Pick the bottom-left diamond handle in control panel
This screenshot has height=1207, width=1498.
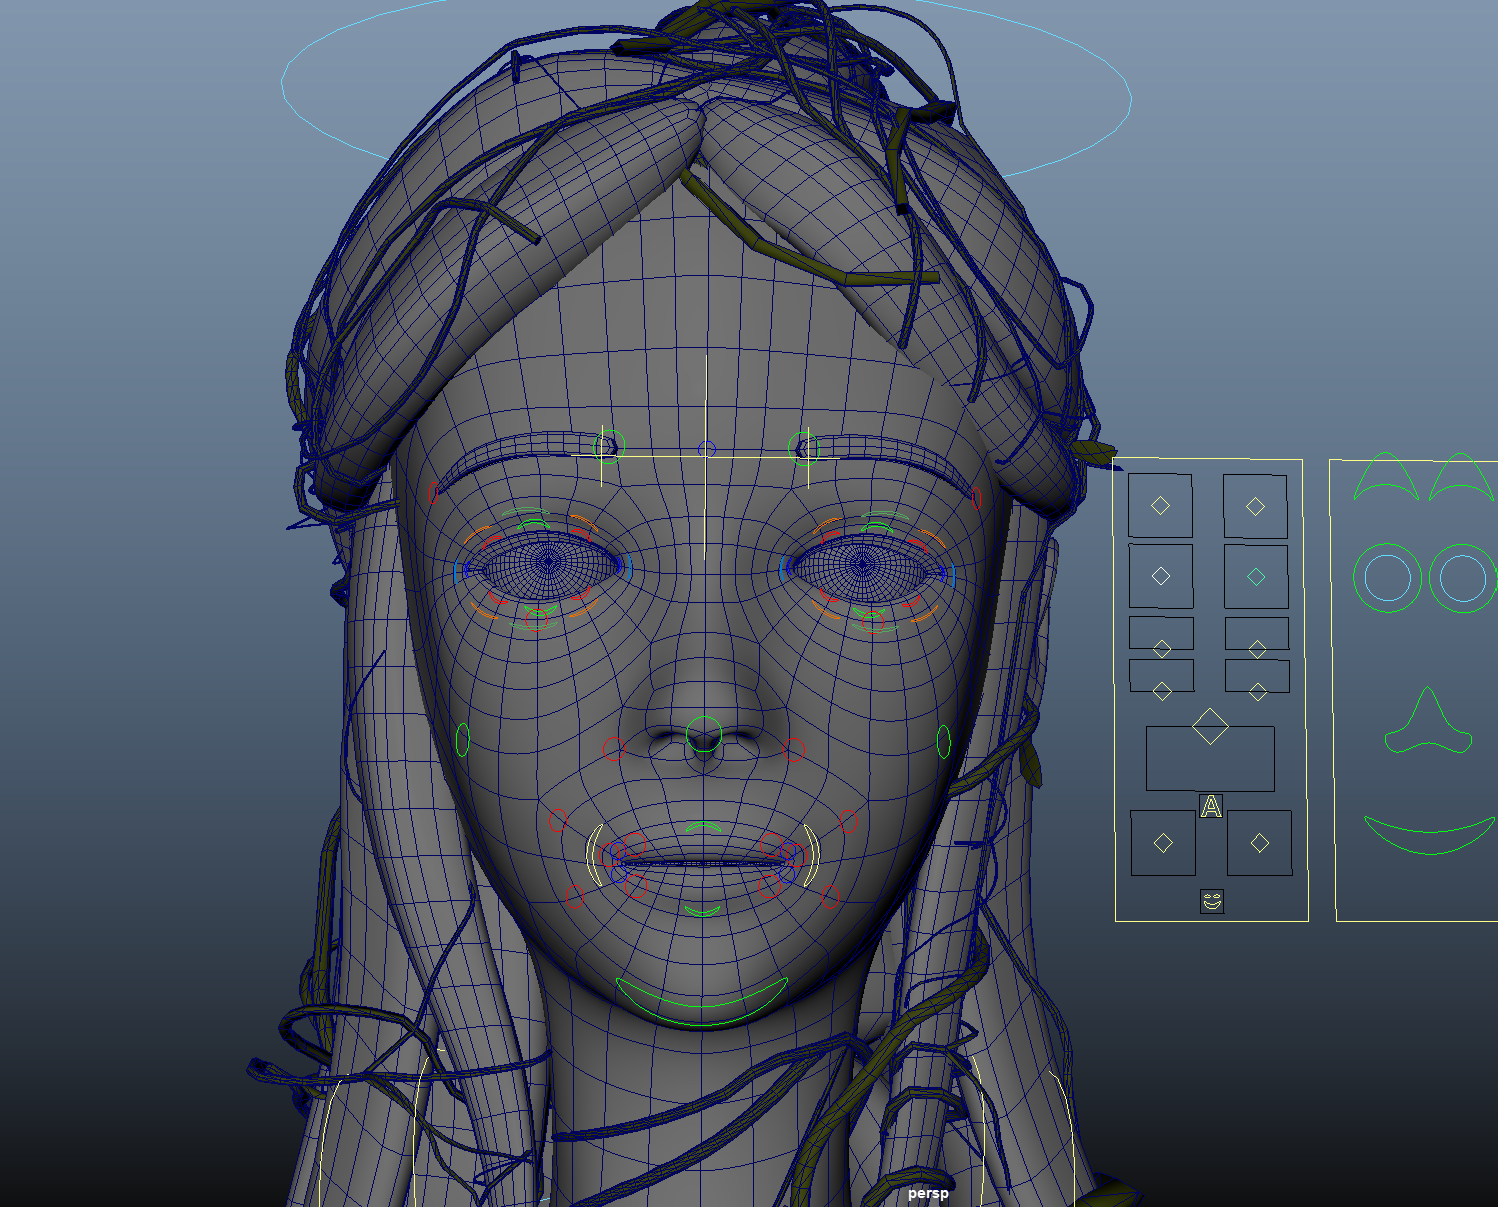click(x=1162, y=843)
